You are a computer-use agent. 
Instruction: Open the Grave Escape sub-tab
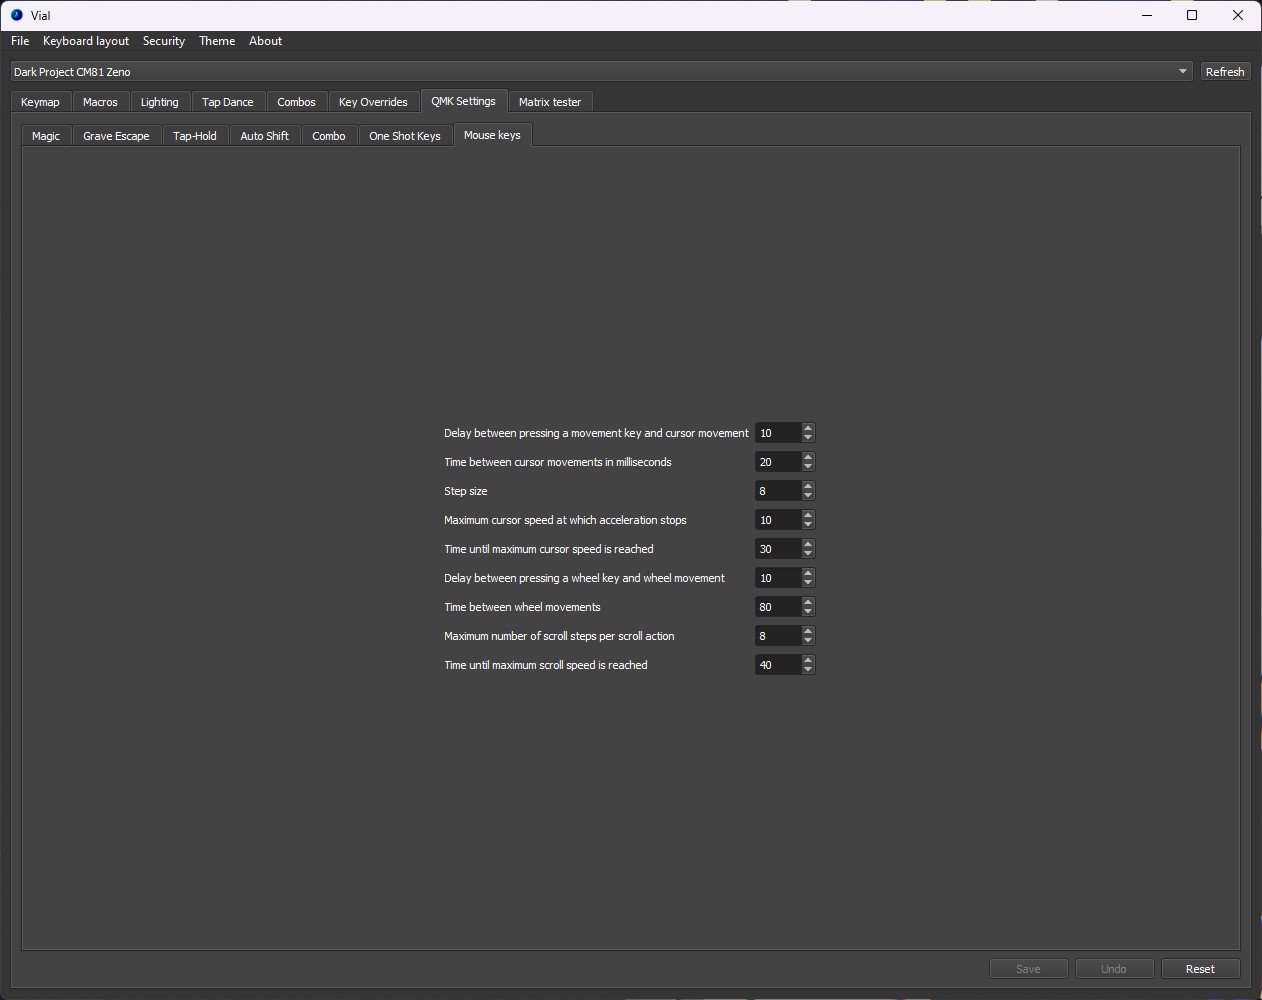tap(116, 136)
